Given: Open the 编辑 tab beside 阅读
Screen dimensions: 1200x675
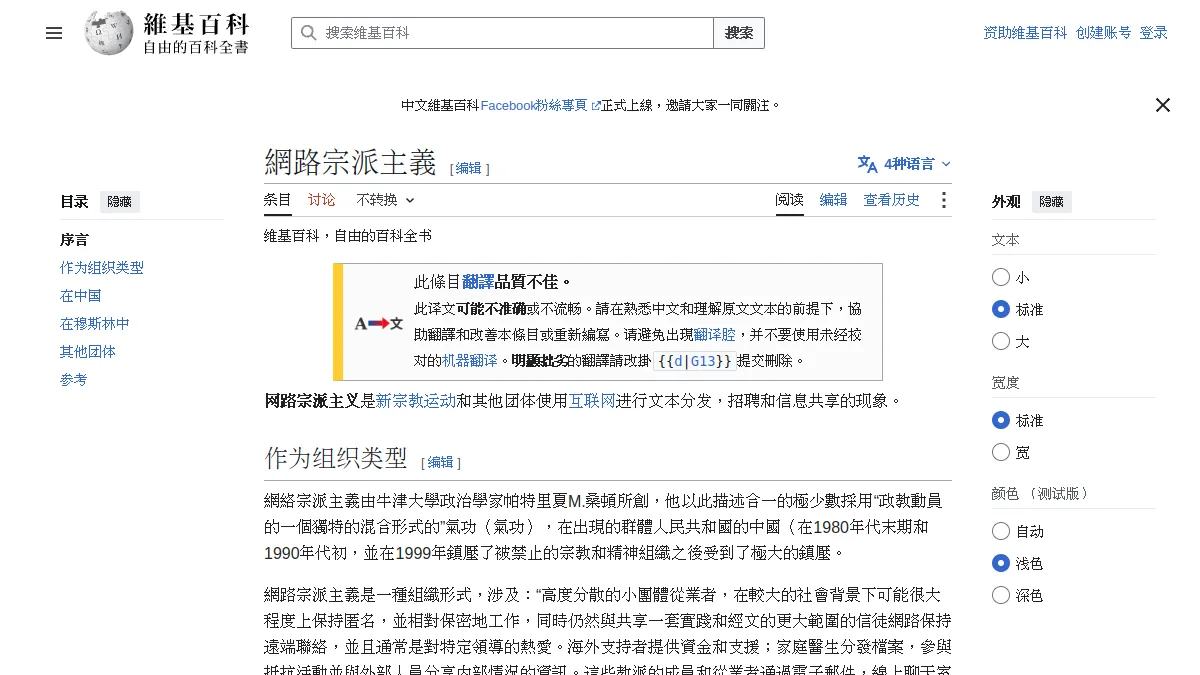Looking at the screenshot, I should (x=833, y=200).
